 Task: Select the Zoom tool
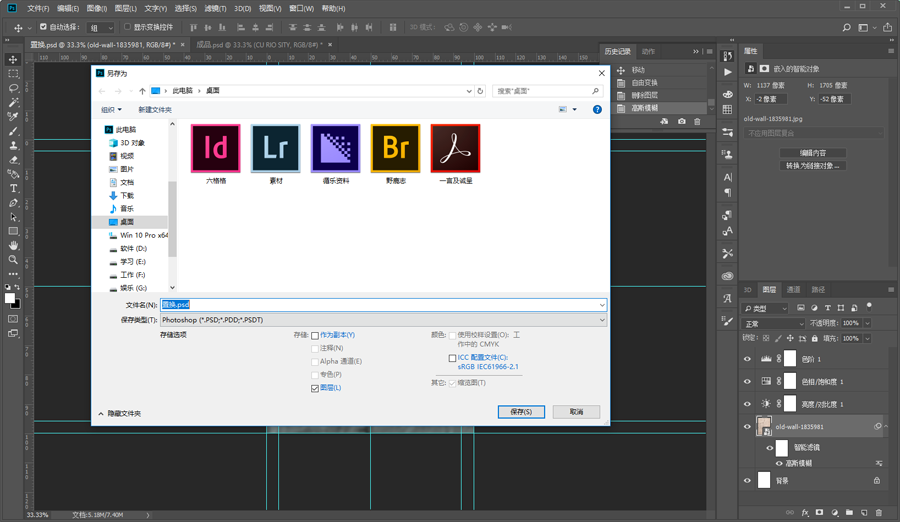click(13, 259)
